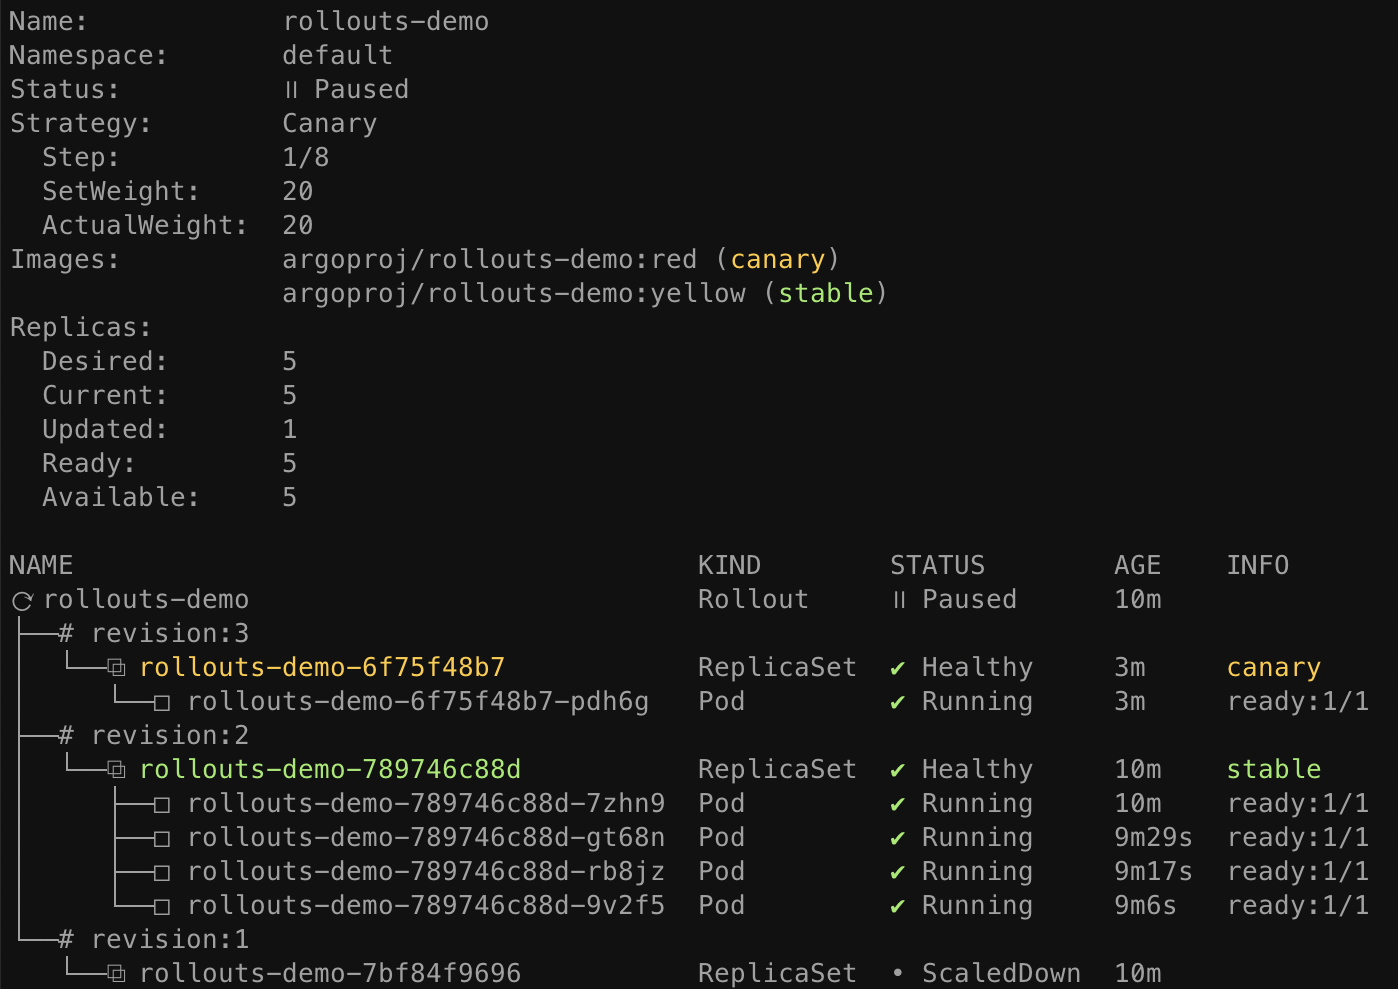Click the rollouts-demo Rollout row name
The image size is (1398, 989).
click(146, 600)
